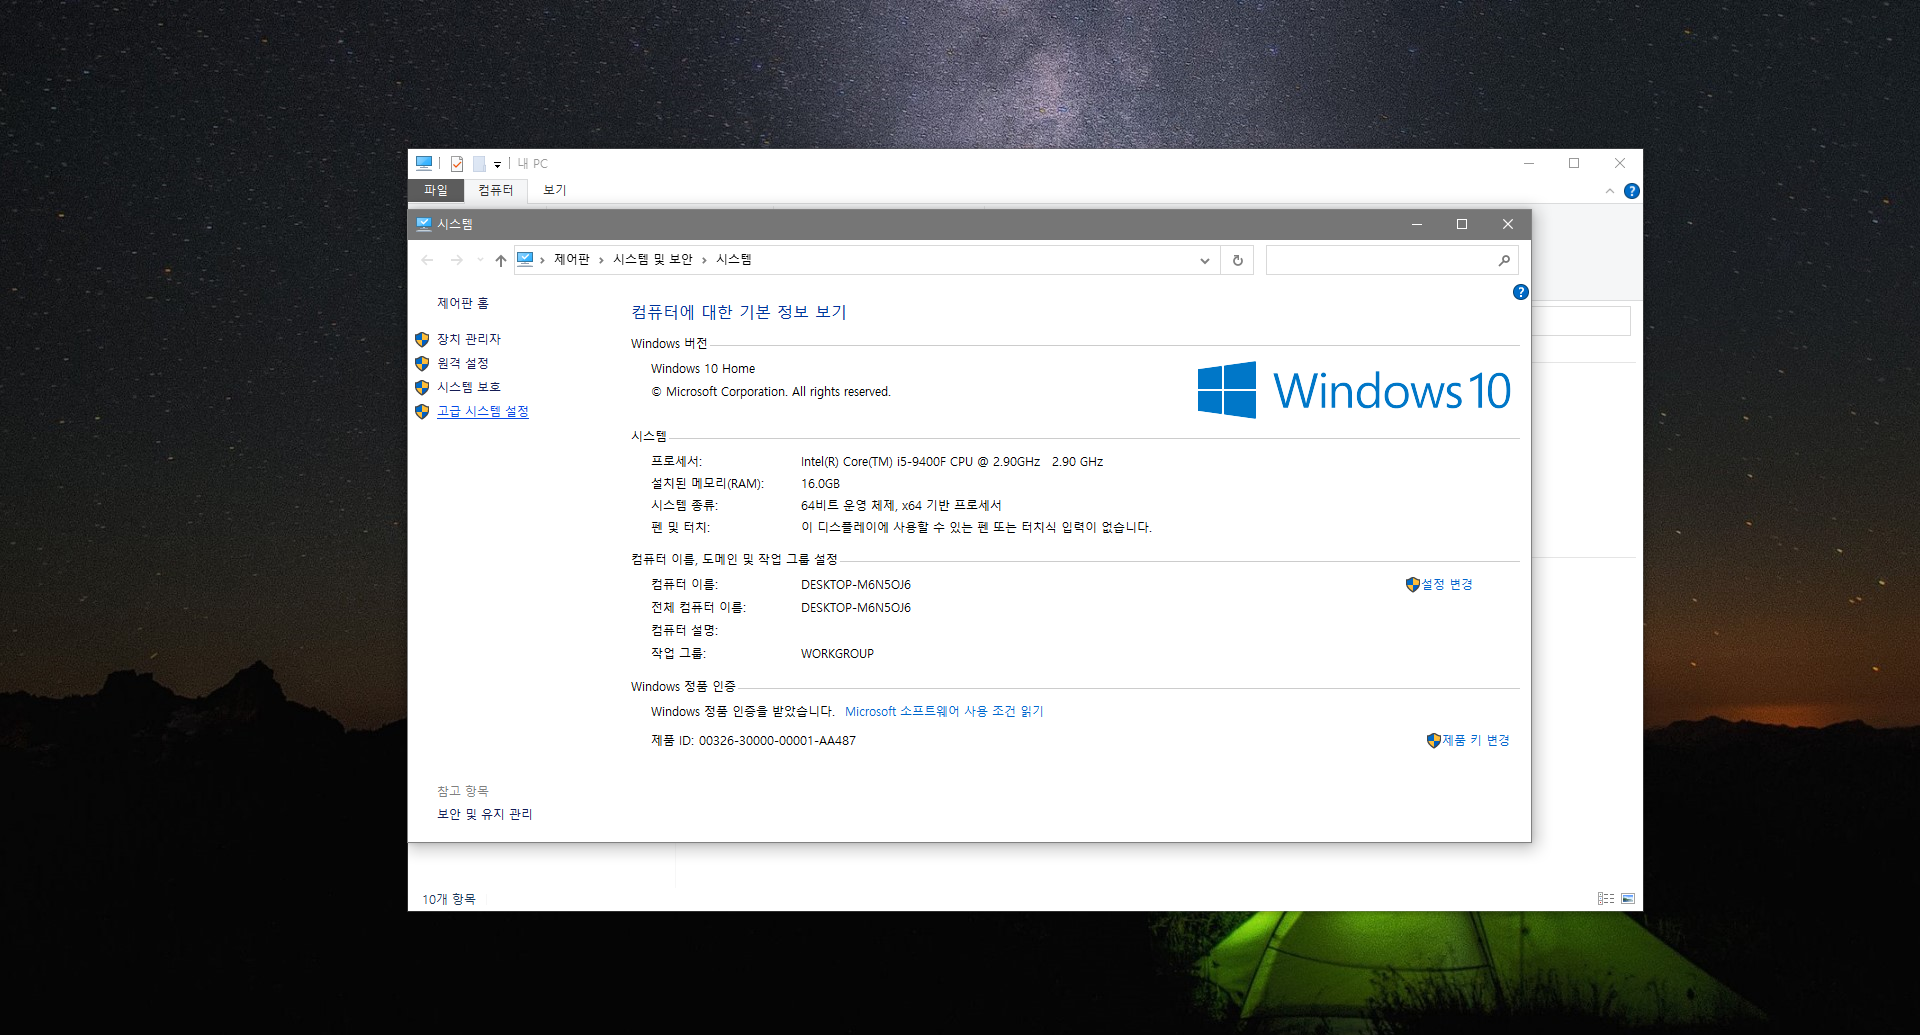Expand breadcrumb chevron after 시스템 및 보안
The height and width of the screenshot is (1035, 1920).
pos(704,260)
